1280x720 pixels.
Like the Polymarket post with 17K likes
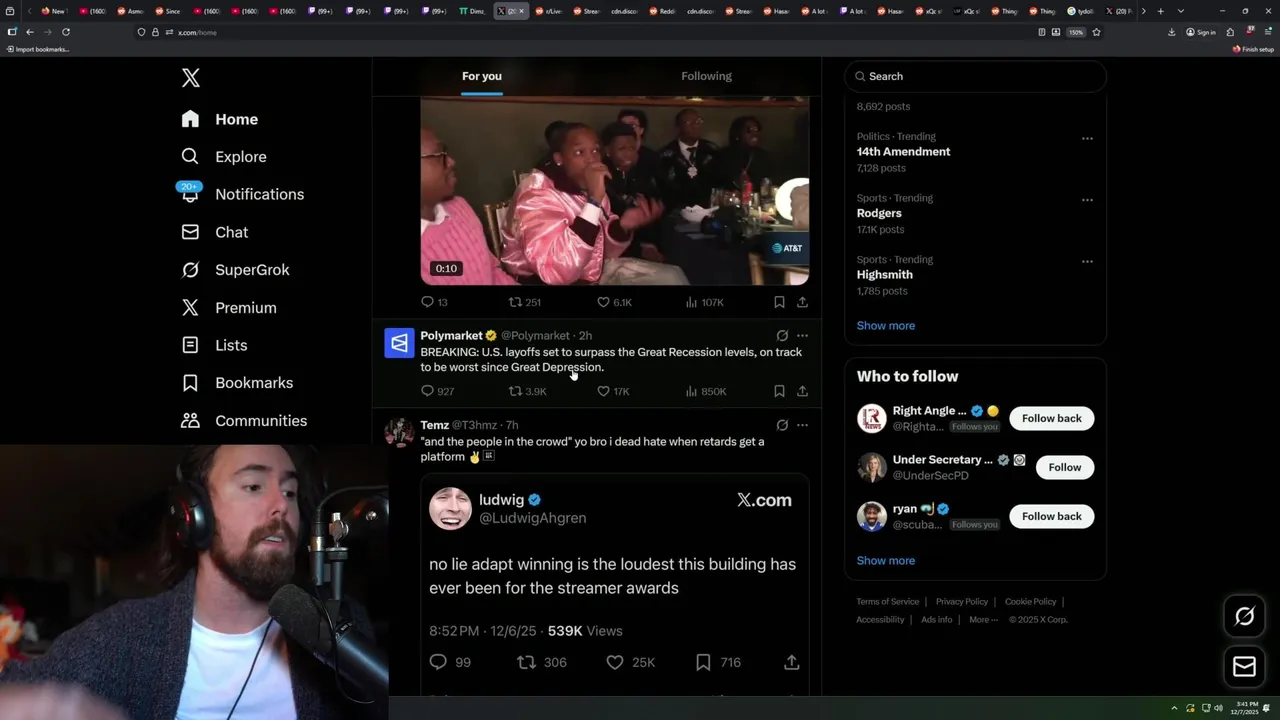613,391
